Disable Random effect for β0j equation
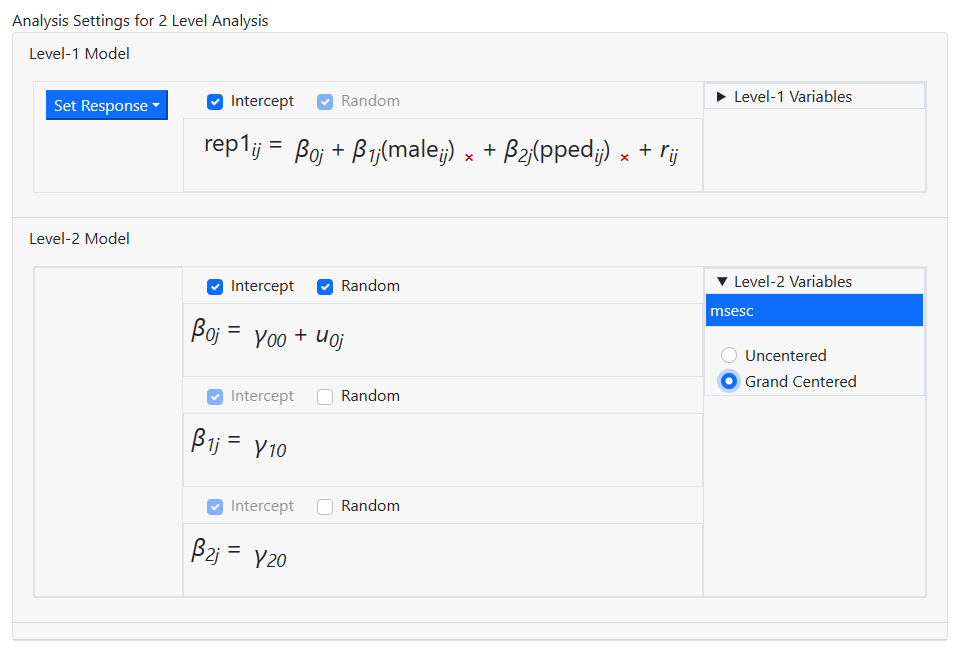Screen dimensions: 958x650 click(x=325, y=286)
